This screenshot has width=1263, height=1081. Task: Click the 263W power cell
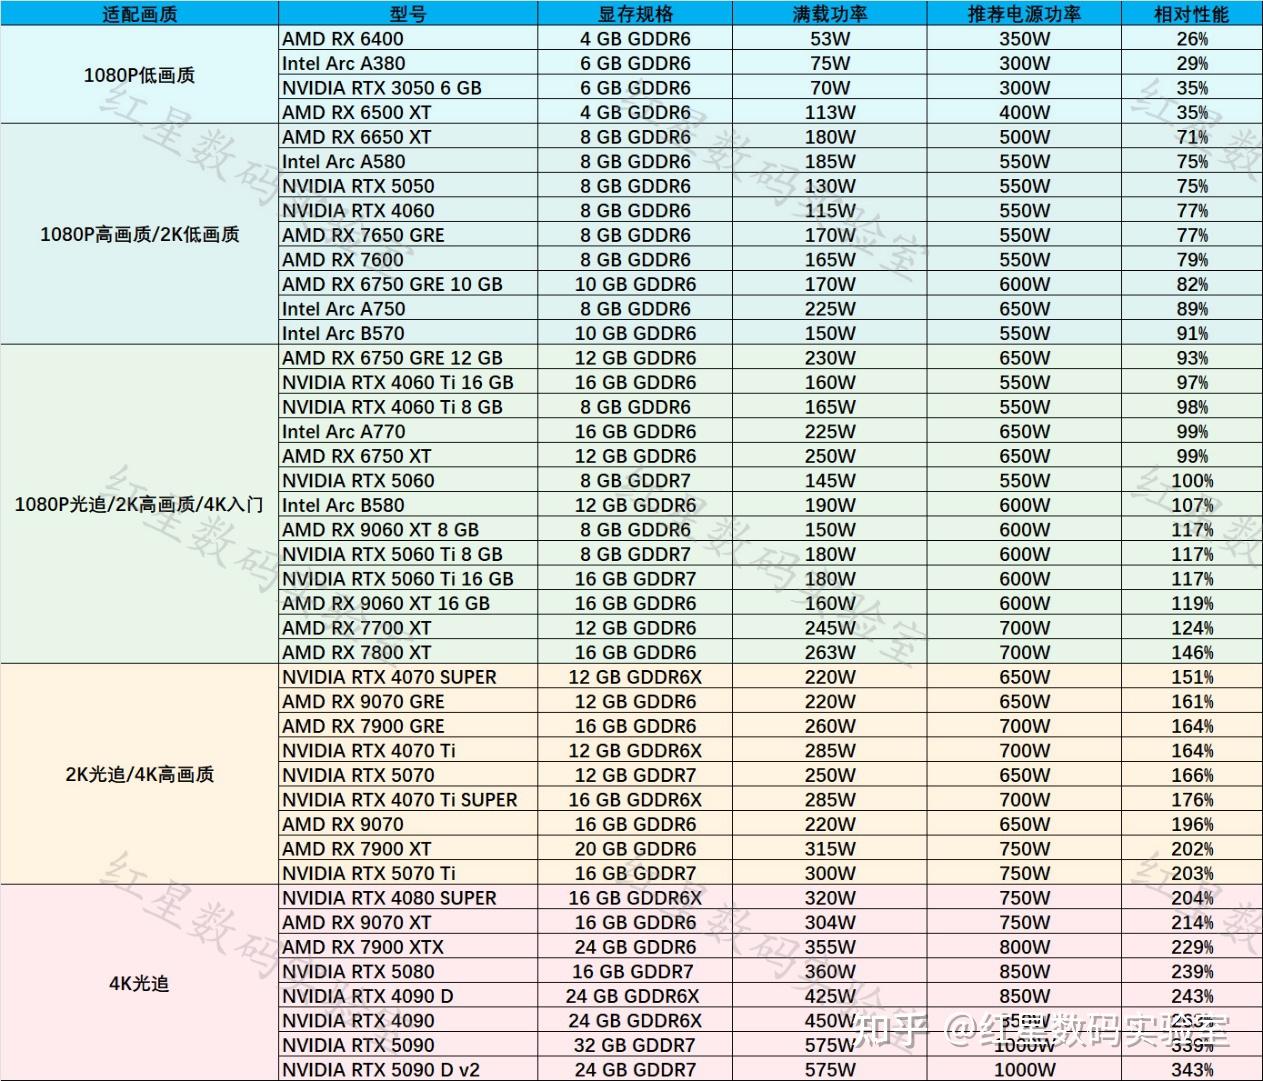tap(830, 652)
